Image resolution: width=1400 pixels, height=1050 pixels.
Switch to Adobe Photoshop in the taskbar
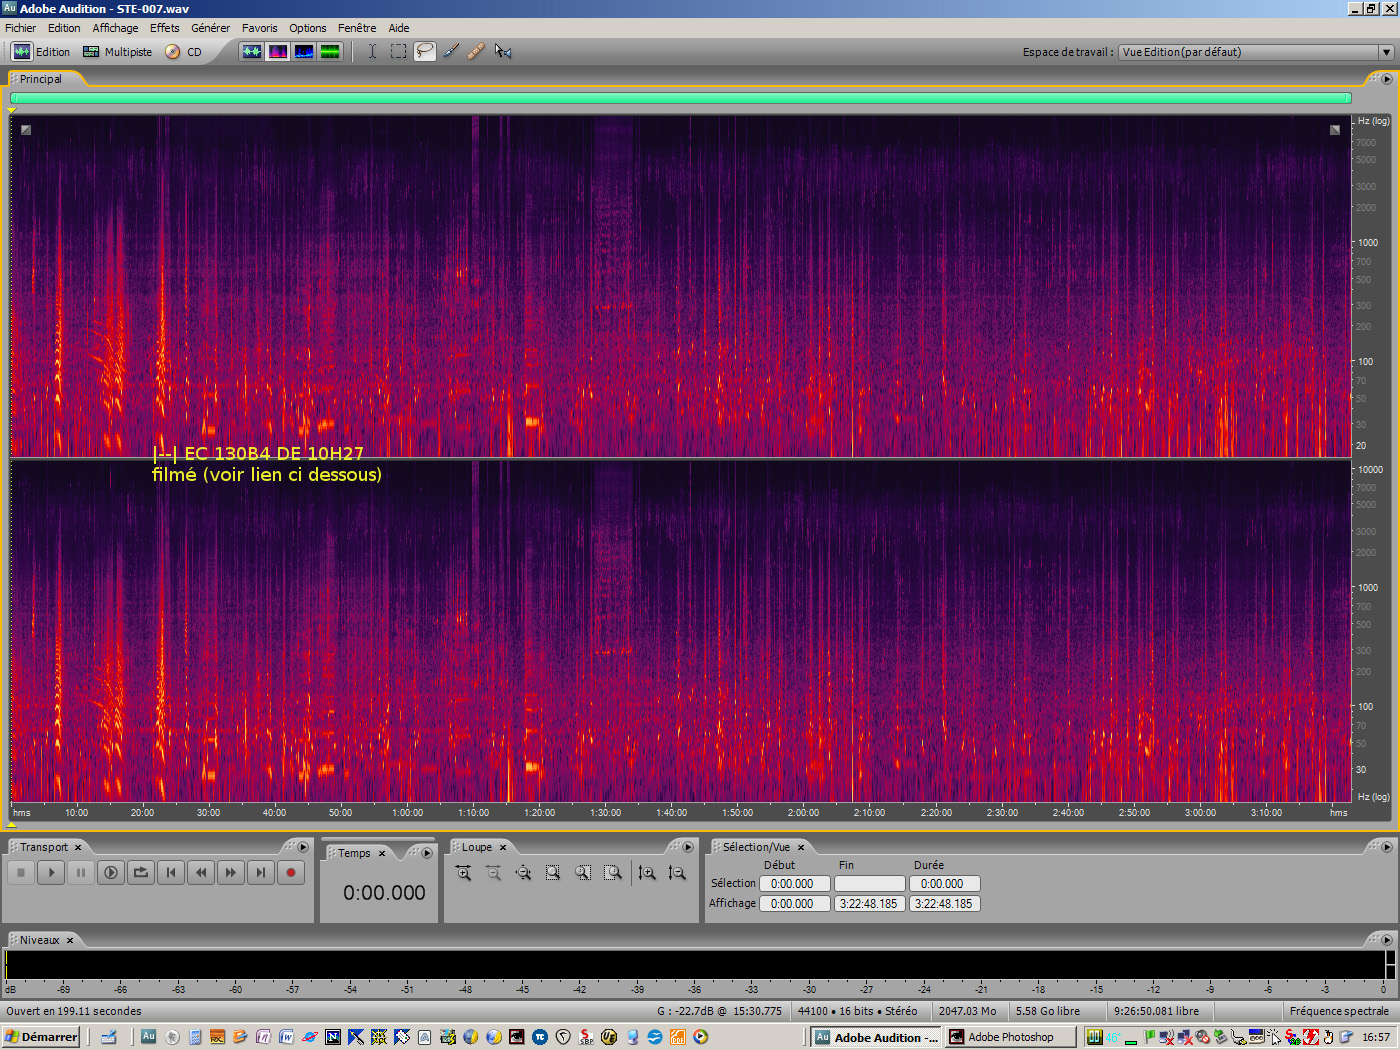[1010, 1037]
